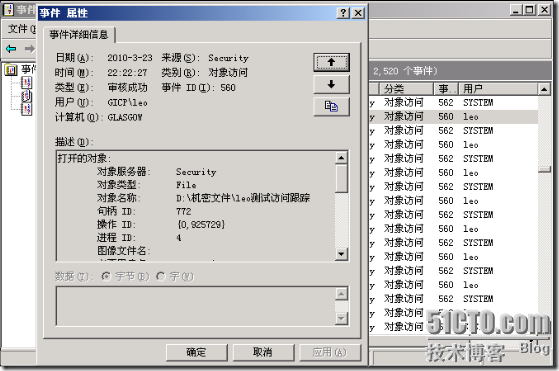Open the first log icon in the tree

27,83
